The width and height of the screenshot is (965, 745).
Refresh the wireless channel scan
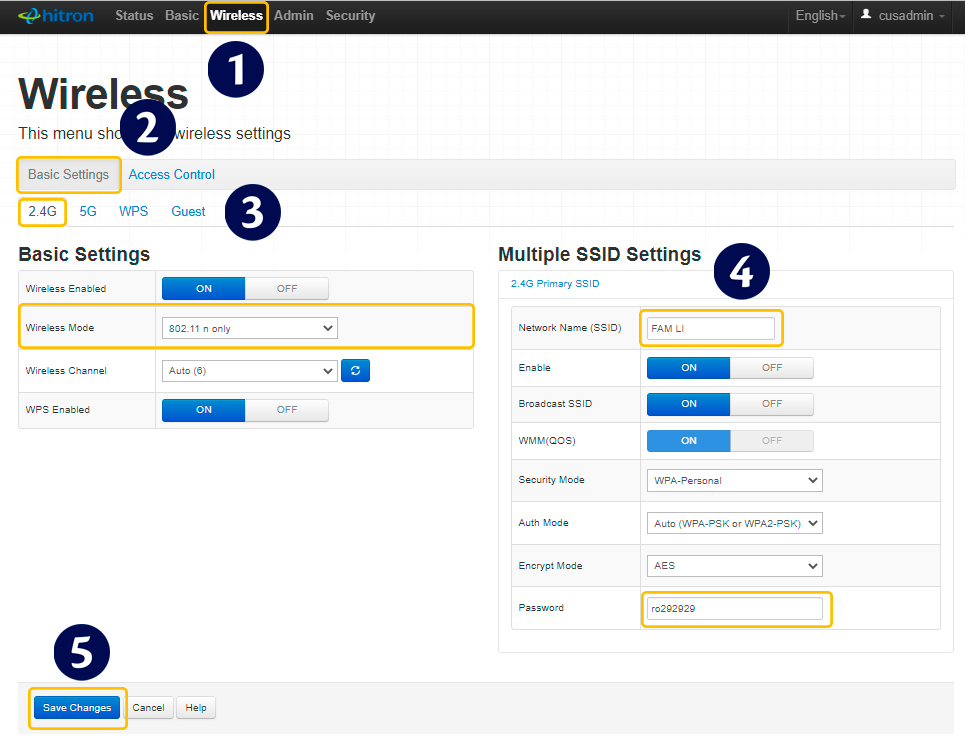point(355,370)
